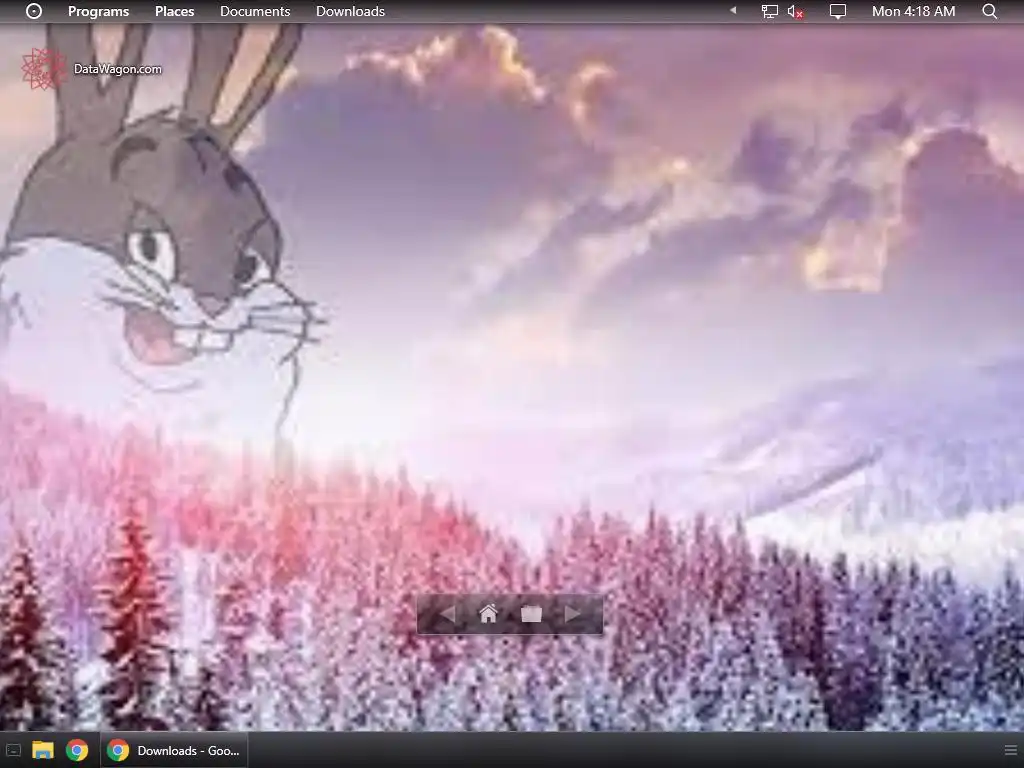Screen dimensions: 1024x768
Task: Open the Documents menu
Action: 255,11
